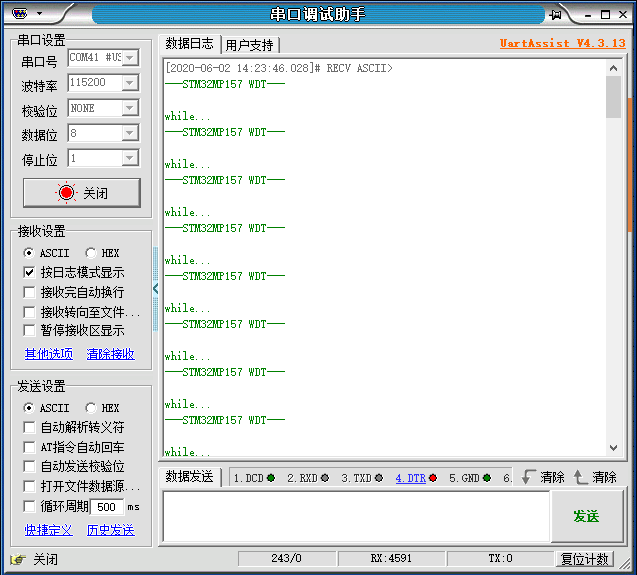Enable 打开文件数据源 checkbox
Screen dimensions: 637x575
point(29,486)
